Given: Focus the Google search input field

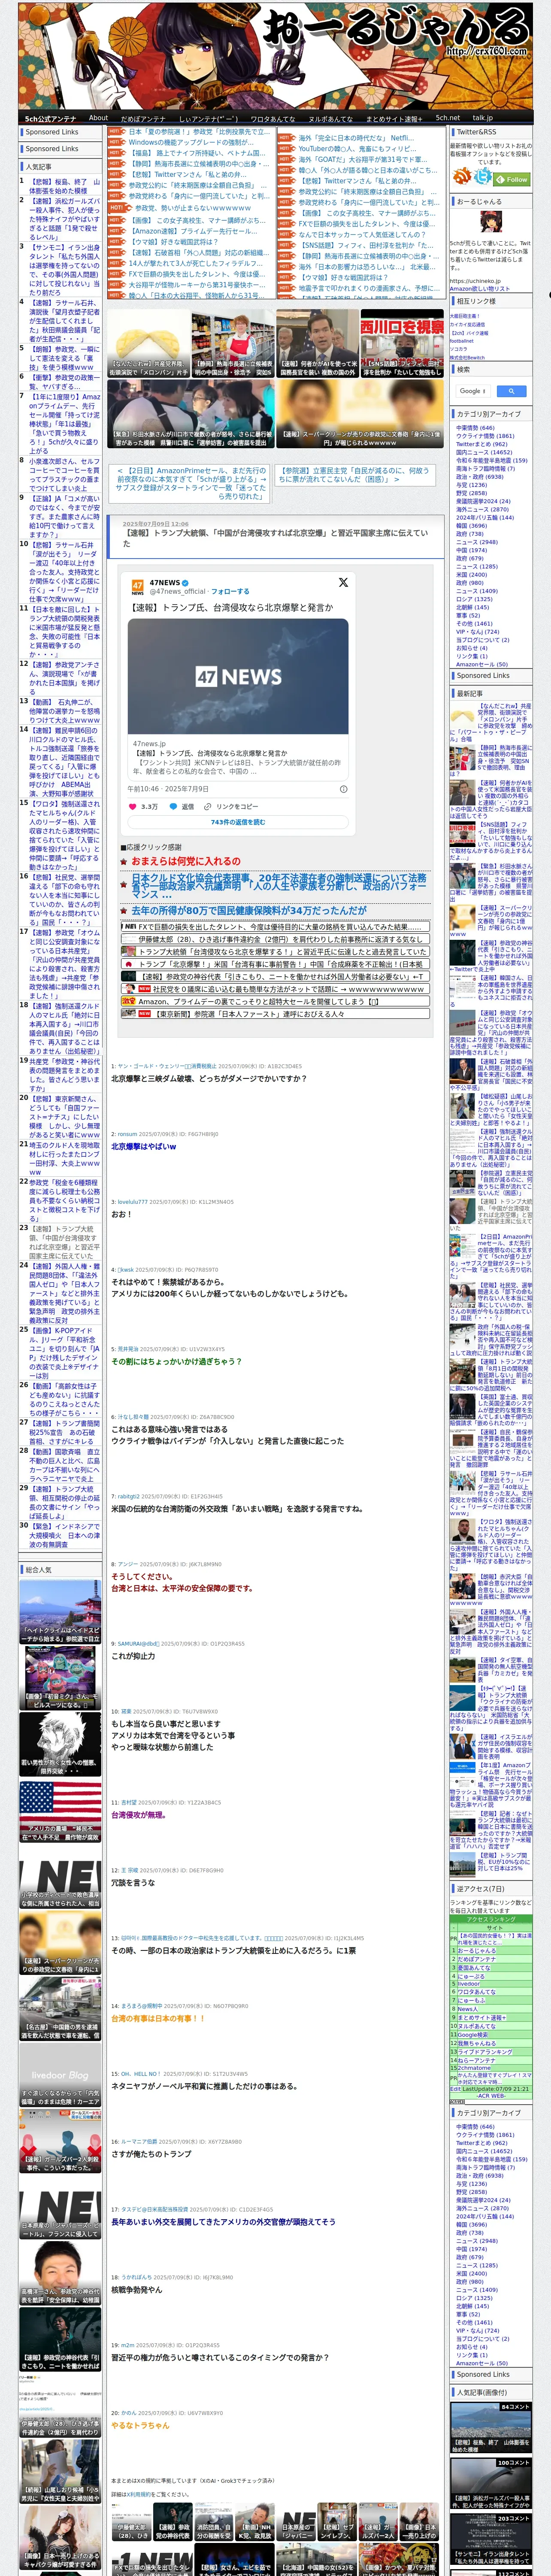Looking at the screenshot, I should [x=473, y=391].
